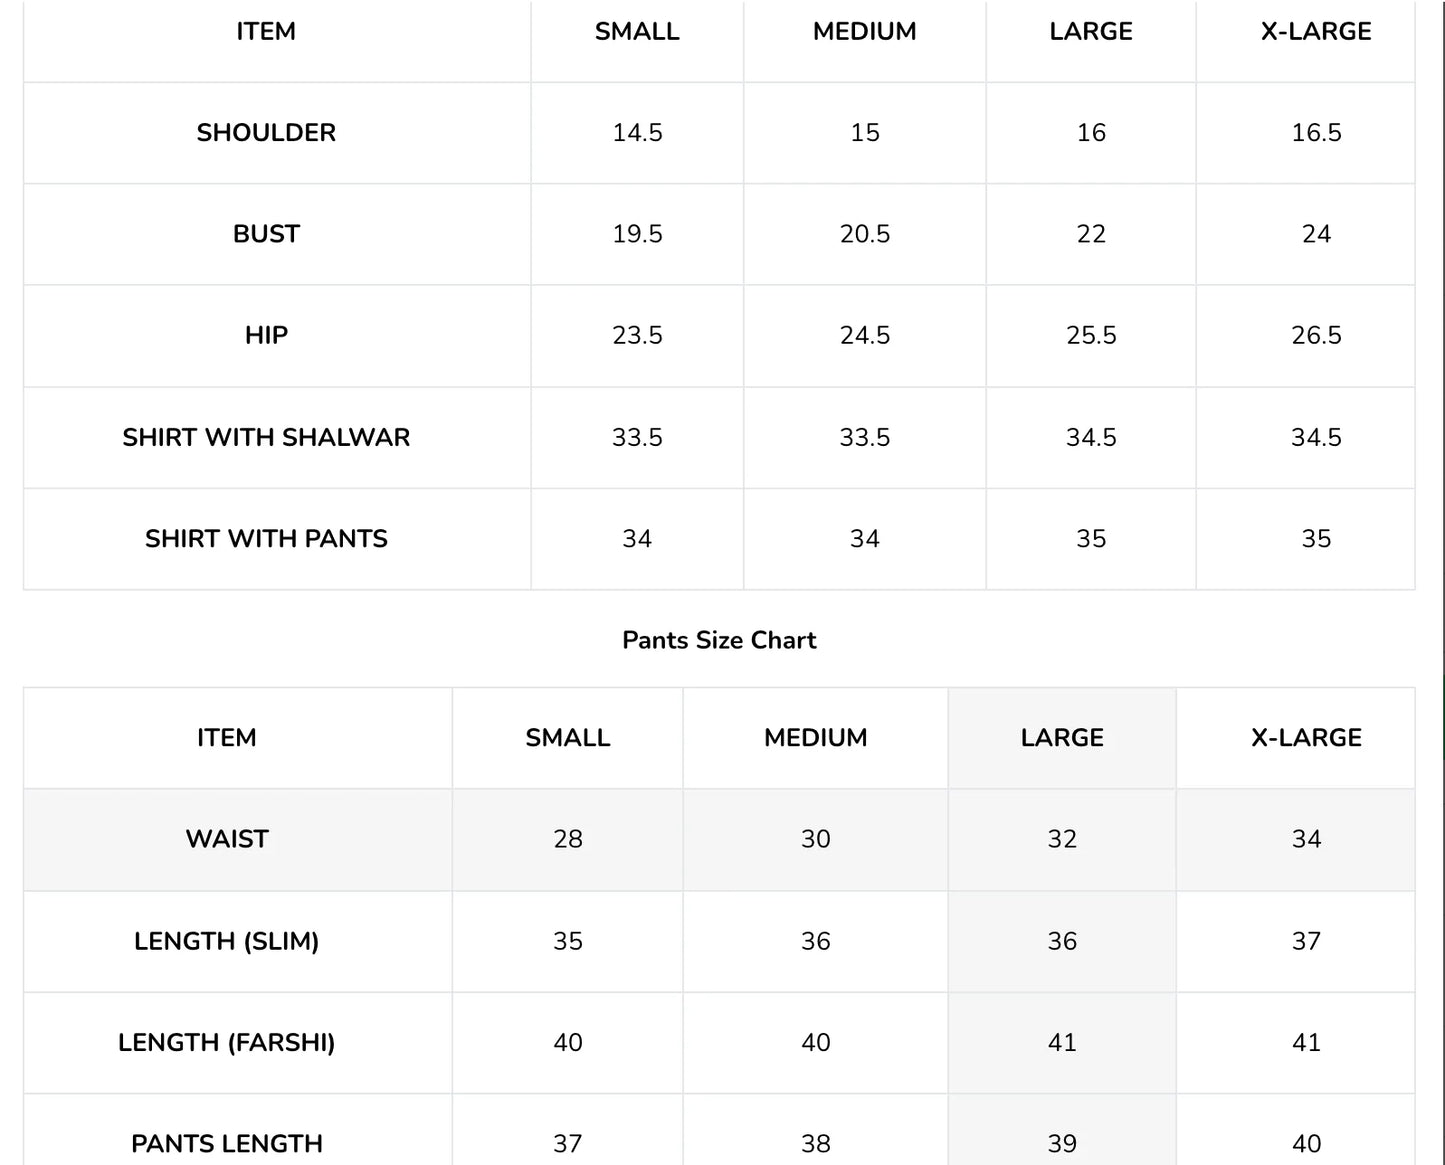Click hip value 26.5
This screenshot has height=1165, width=1445.
click(x=1316, y=335)
